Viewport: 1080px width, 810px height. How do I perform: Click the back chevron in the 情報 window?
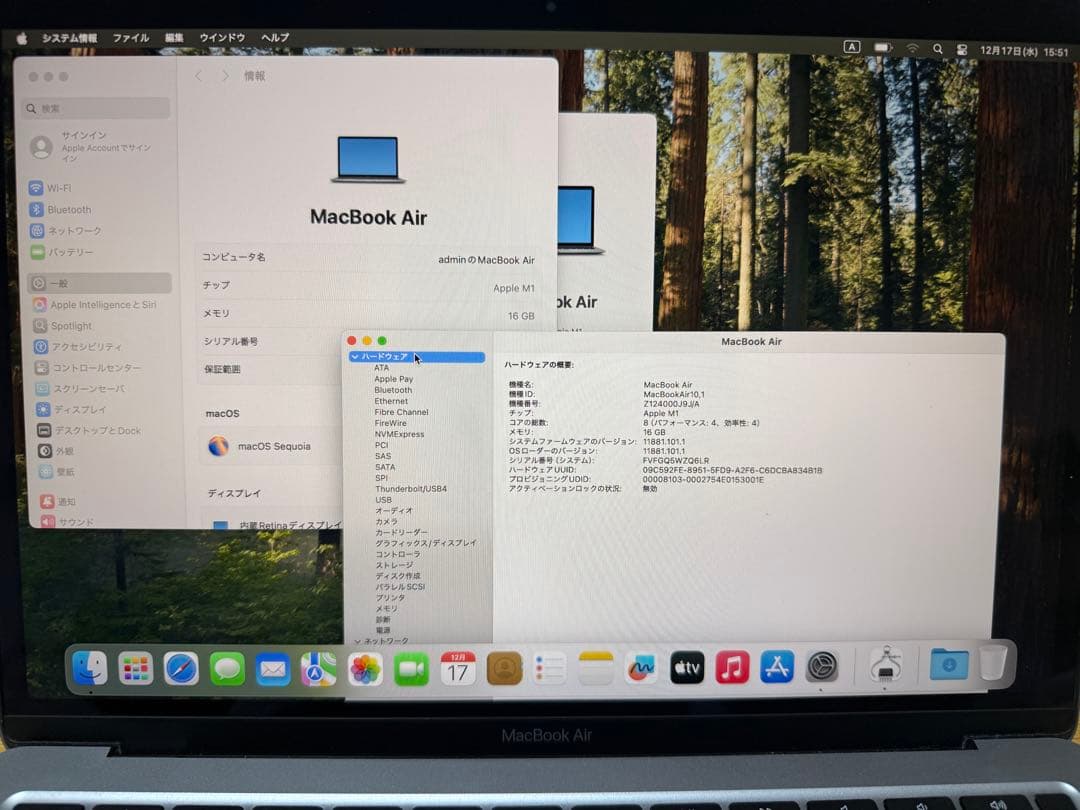click(198, 75)
